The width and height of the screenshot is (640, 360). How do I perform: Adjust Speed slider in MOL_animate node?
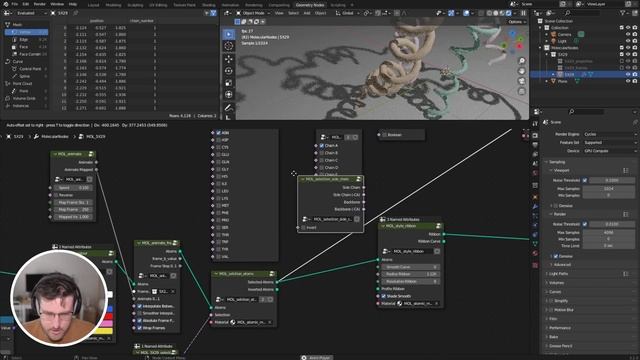pos(74,188)
